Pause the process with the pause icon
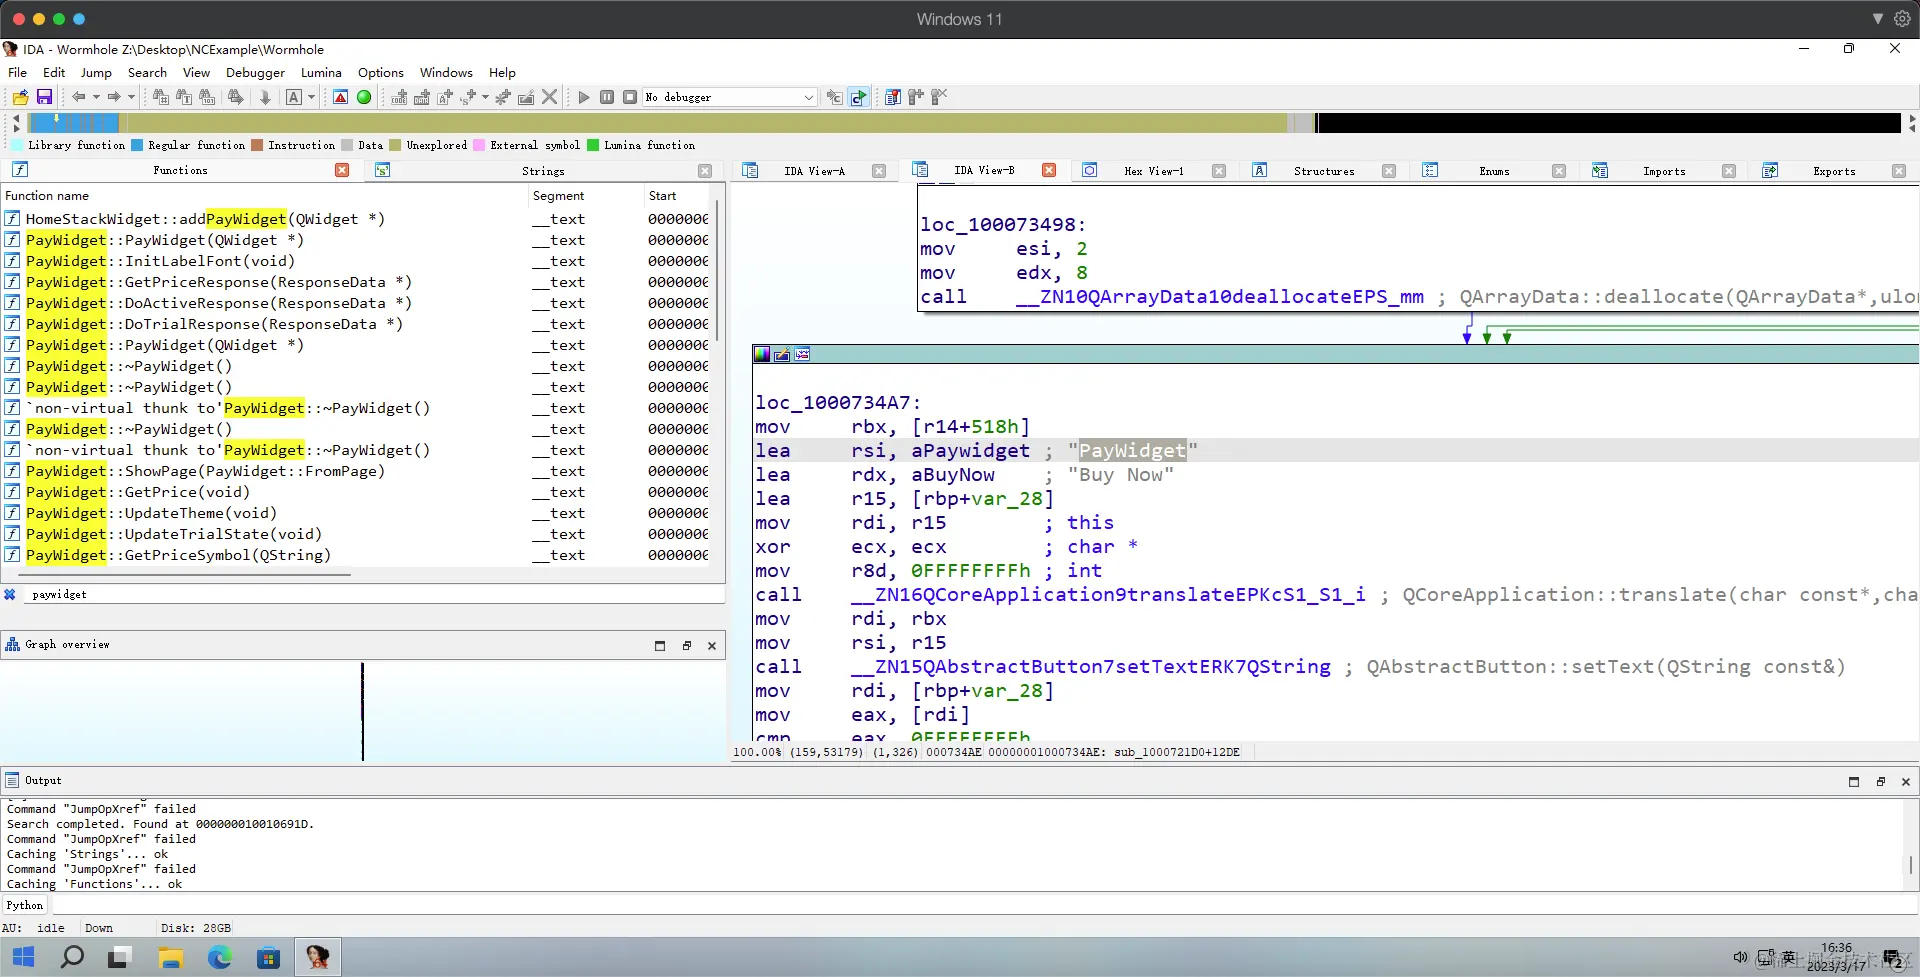1920x977 pixels. tap(607, 97)
